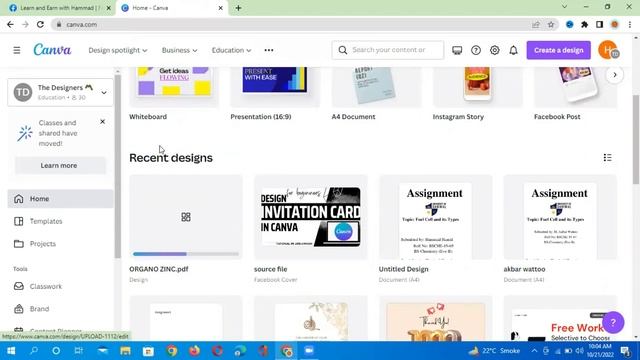Open File Explorer from taskbar
Image resolution: width=640 pixels, height=360 pixels.
click(x=125, y=351)
